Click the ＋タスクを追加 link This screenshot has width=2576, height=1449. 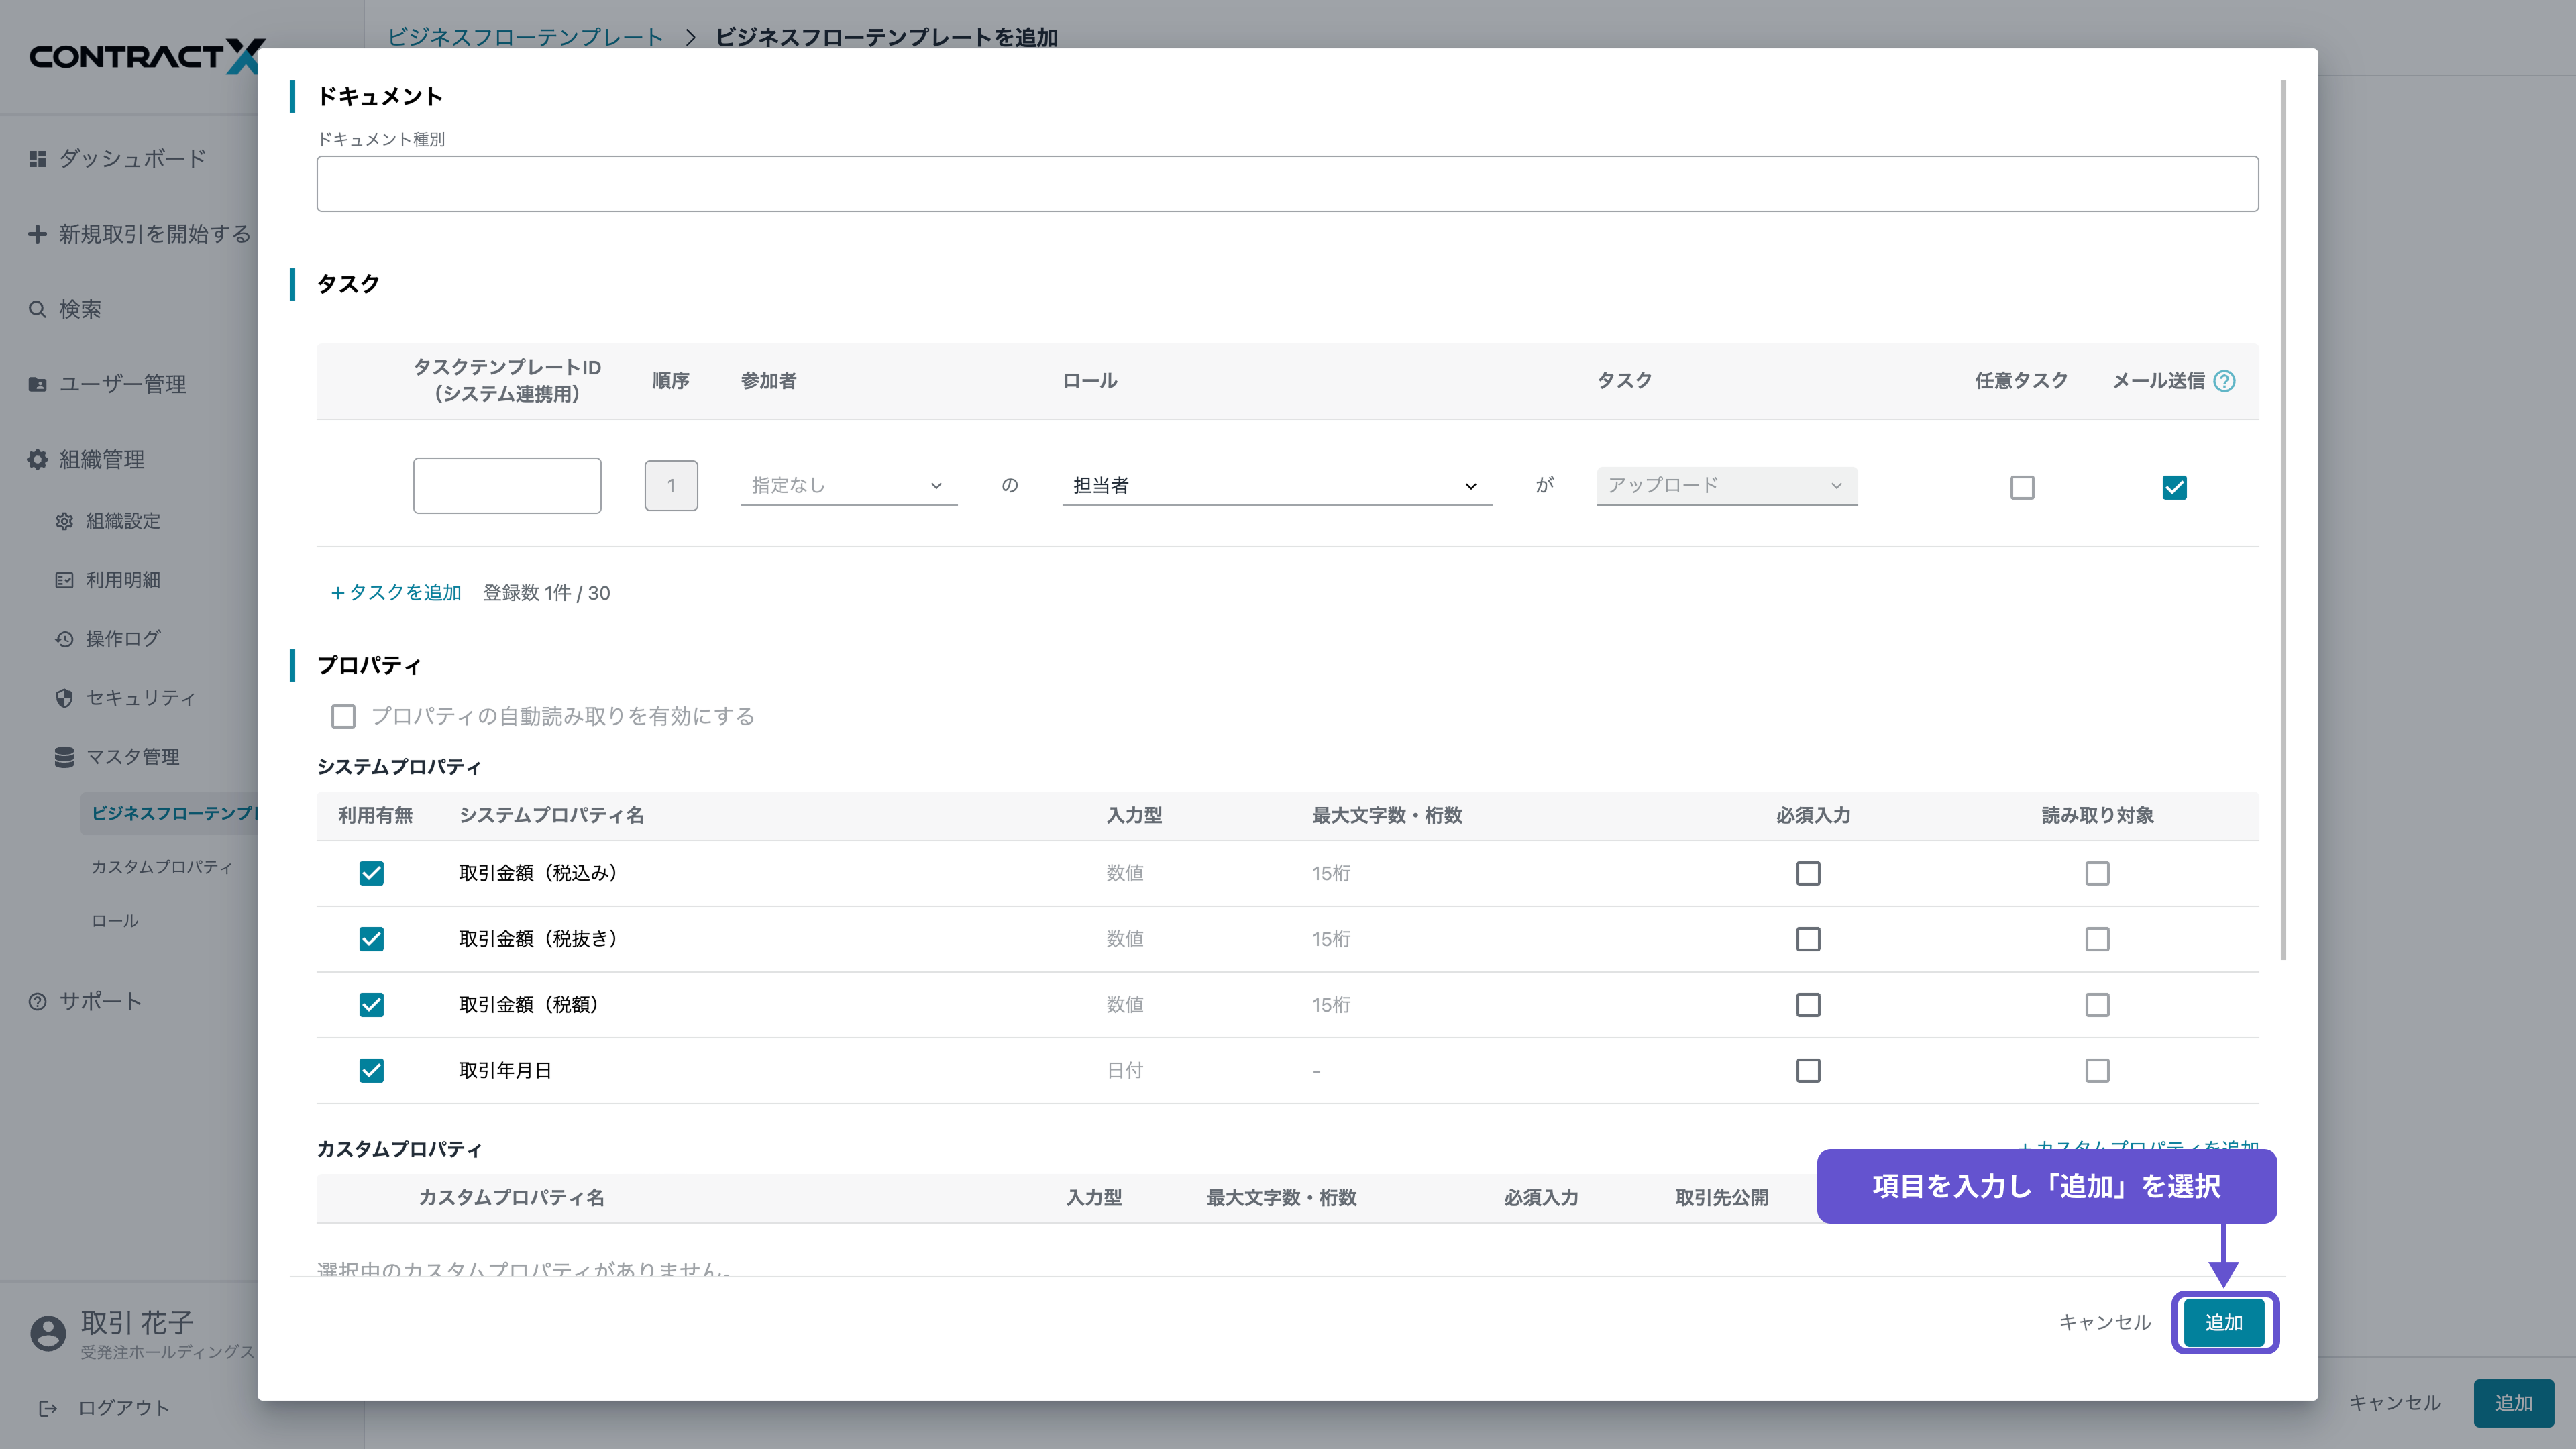coord(396,593)
